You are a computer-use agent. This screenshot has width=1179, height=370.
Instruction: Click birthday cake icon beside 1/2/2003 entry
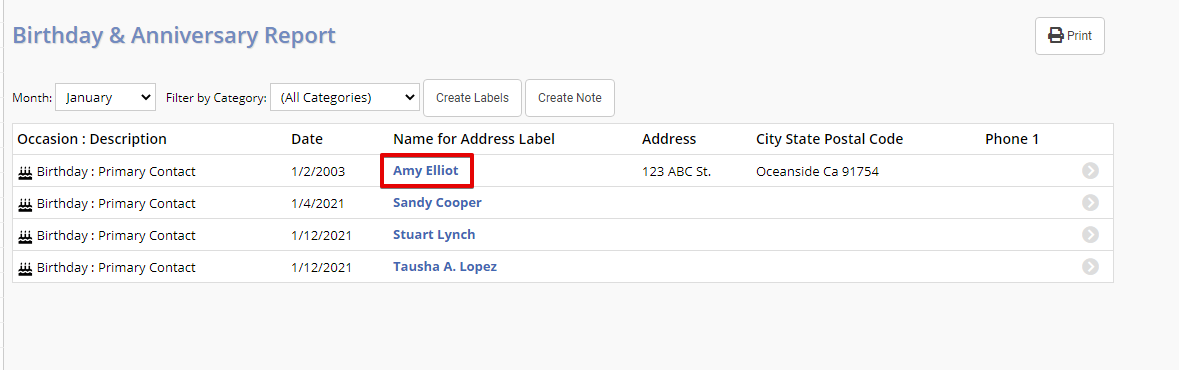coord(26,172)
